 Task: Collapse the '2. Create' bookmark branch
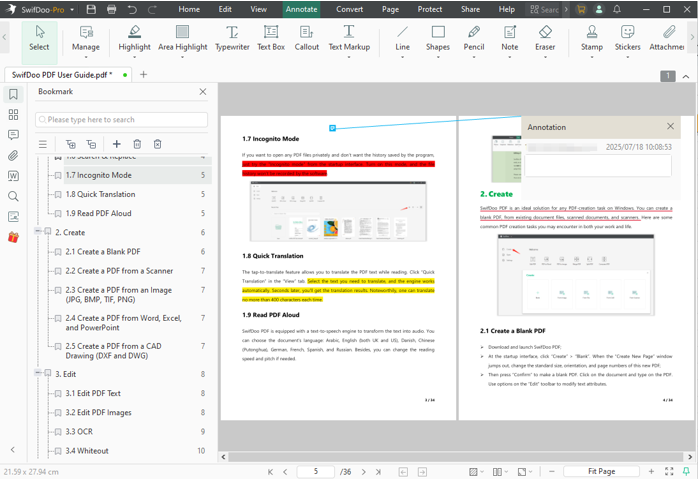coord(38,231)
